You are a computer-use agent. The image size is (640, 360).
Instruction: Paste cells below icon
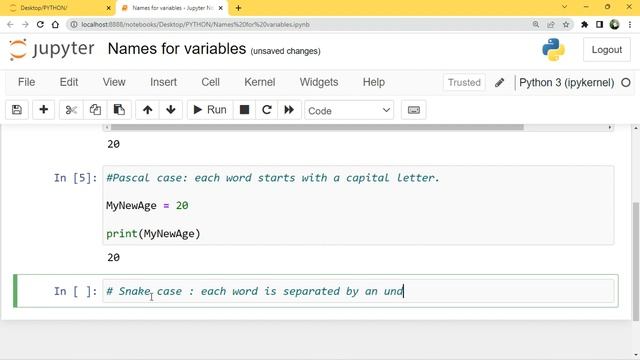[119, 110]
